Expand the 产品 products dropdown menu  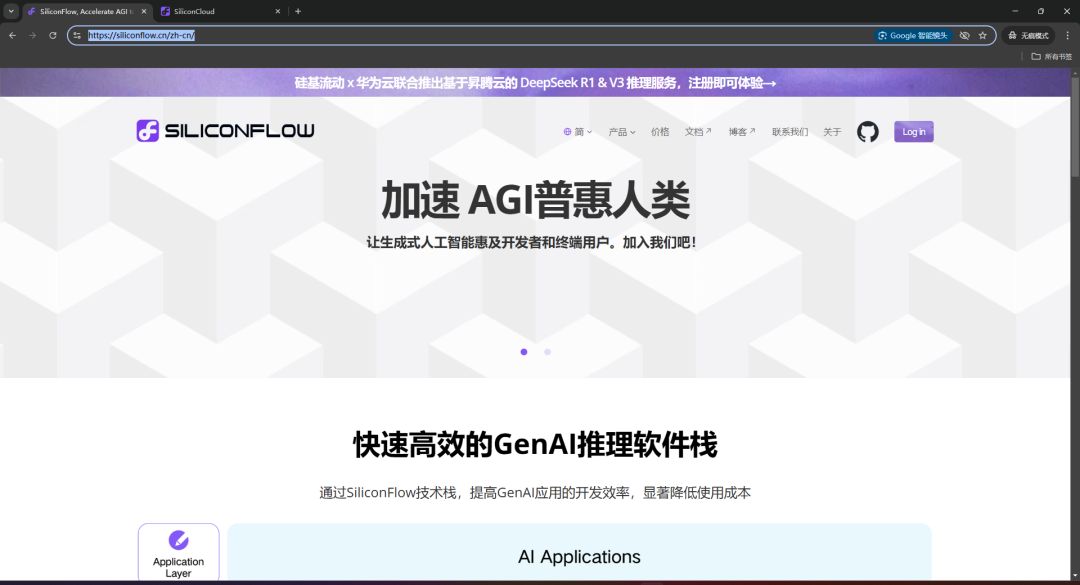[622, 132]
